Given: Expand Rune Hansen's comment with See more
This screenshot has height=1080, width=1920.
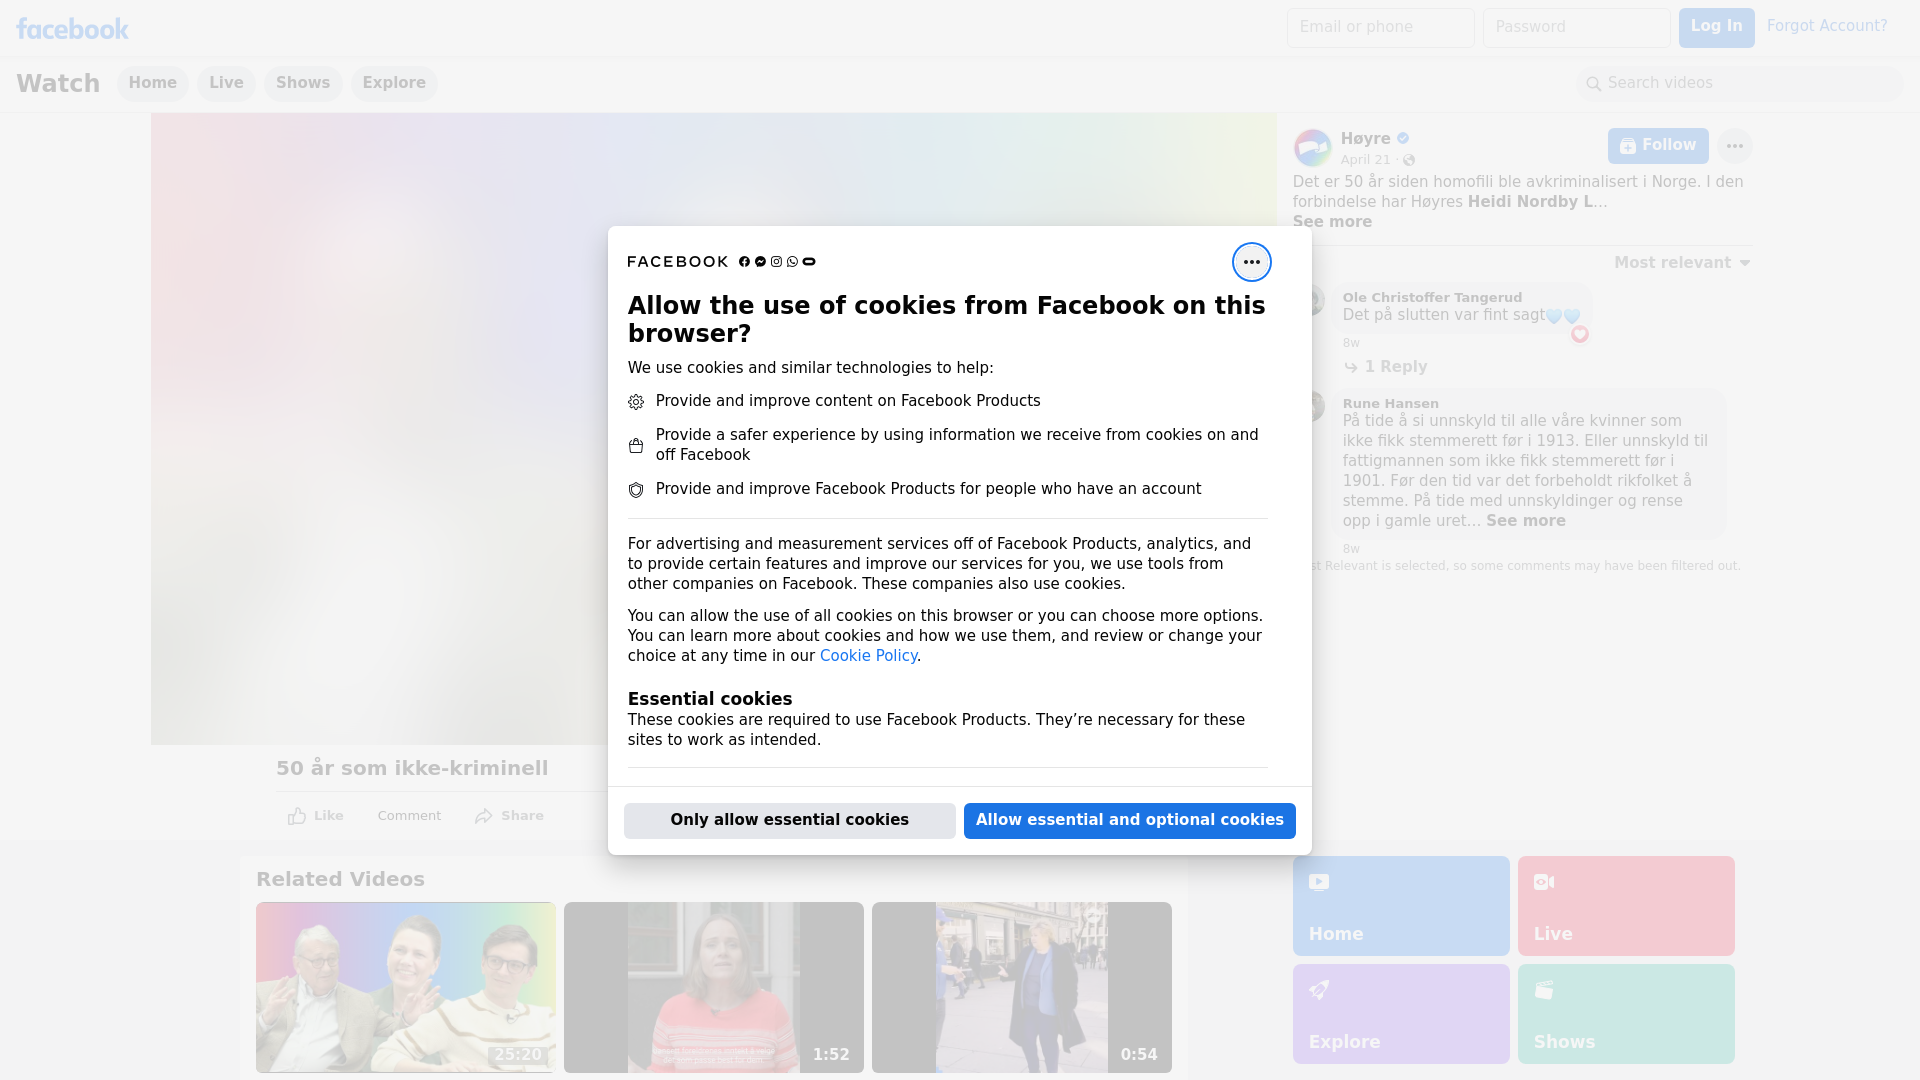Looking at the screenshot, I should 1525,521.
